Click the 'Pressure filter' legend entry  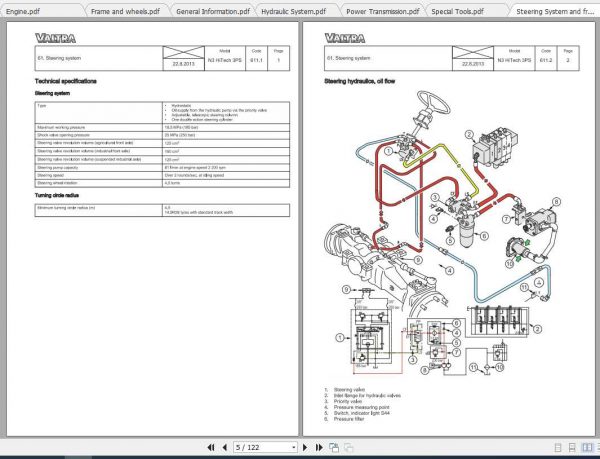click(349, 419)
